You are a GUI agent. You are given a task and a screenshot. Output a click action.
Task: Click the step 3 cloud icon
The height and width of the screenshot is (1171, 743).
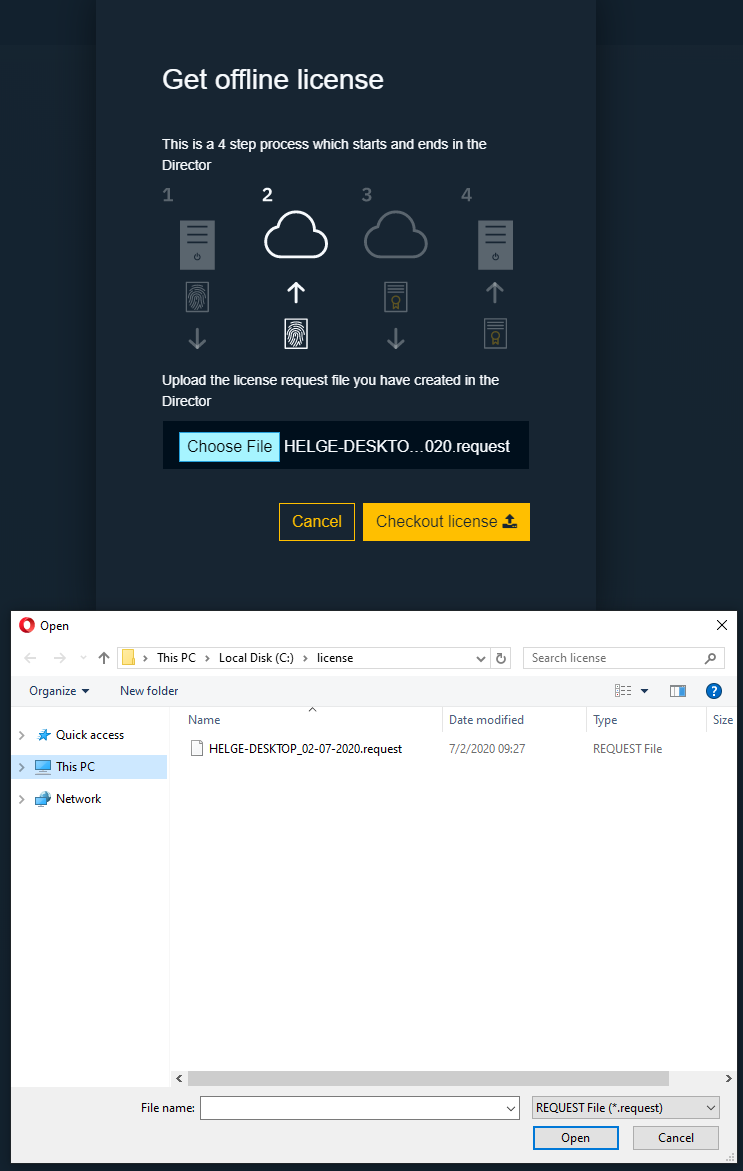(x=395, y=234)
